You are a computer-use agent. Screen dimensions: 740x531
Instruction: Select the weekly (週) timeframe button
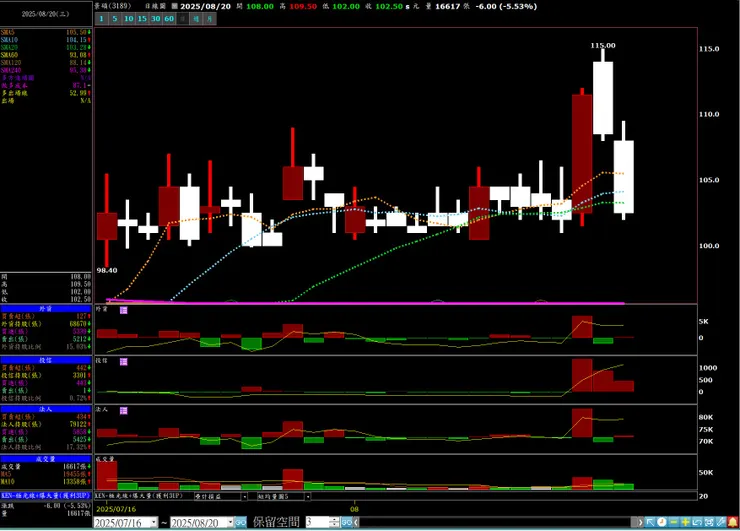coord(196,19)
